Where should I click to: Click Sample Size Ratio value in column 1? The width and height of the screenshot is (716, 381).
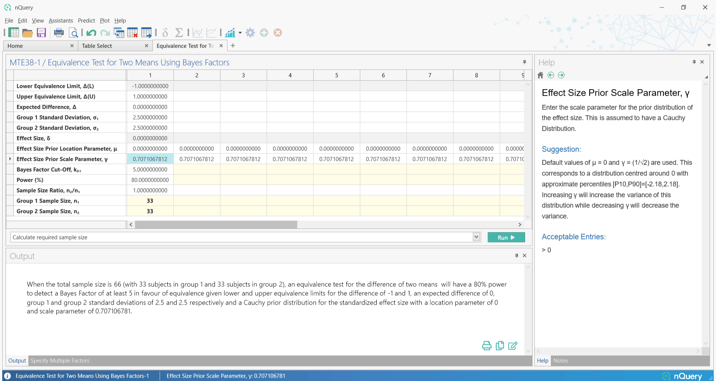tap(150, 190)
